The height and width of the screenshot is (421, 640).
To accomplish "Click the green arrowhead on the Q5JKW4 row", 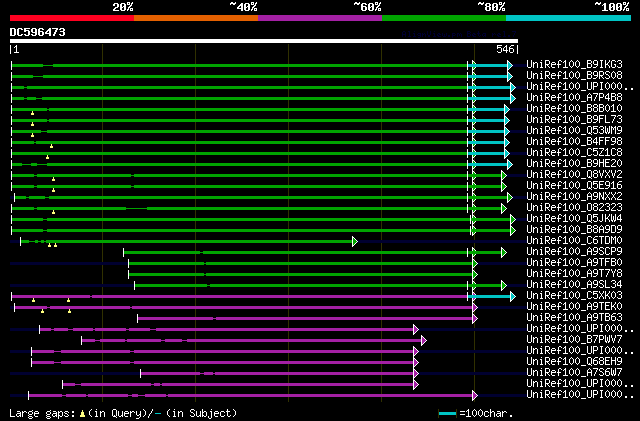I will point(513,220).
